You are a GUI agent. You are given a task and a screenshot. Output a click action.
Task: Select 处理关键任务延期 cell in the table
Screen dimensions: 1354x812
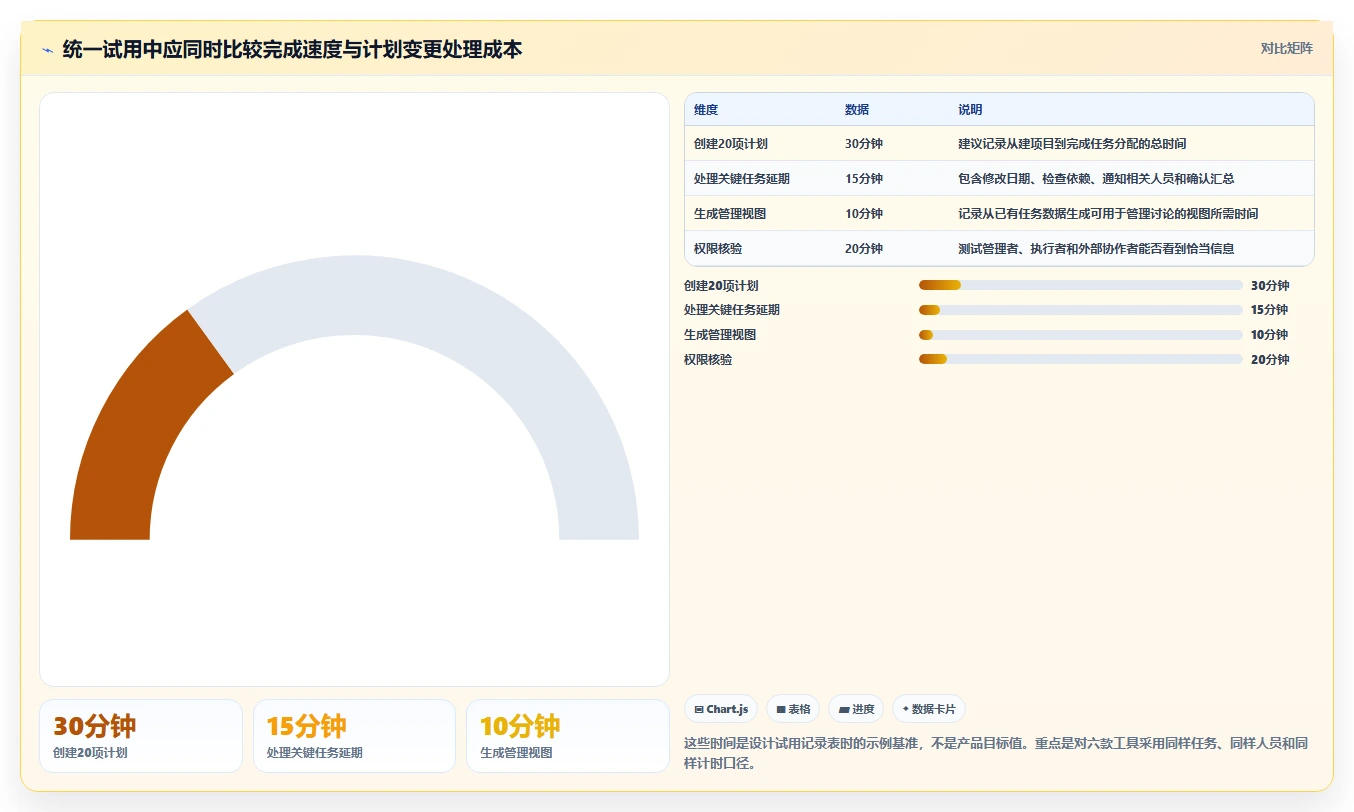pos(742,179)
